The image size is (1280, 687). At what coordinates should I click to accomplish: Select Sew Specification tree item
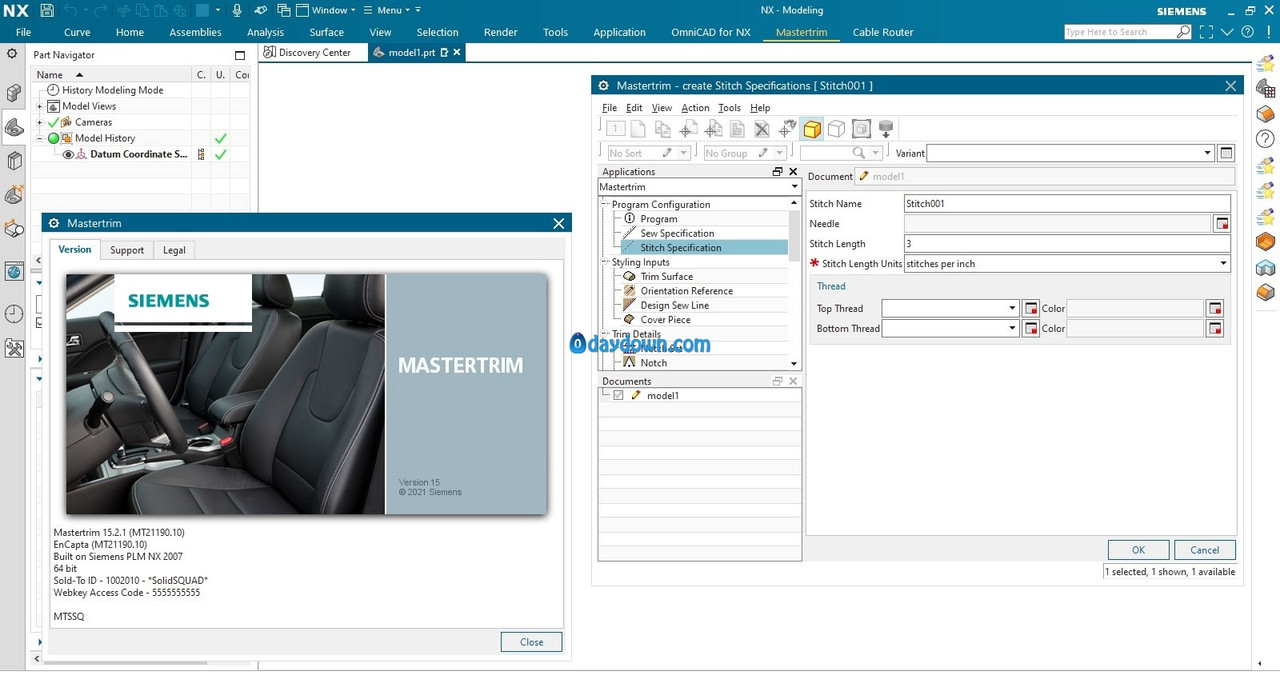click(x=677, y=233)
